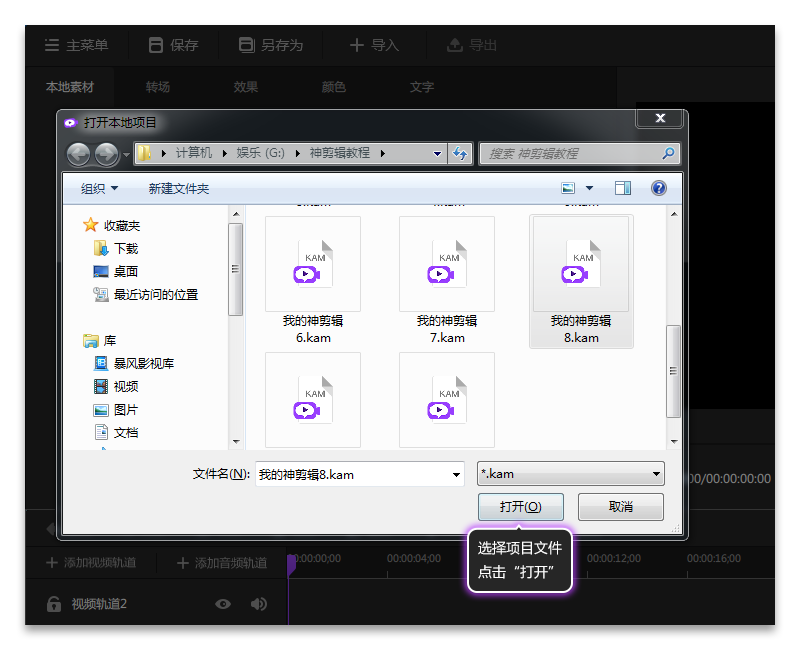The height and width of the screenshot is (650, 800).
Task: Toggle the lock icon on 视频轨道2
Action: coord(54,604)
